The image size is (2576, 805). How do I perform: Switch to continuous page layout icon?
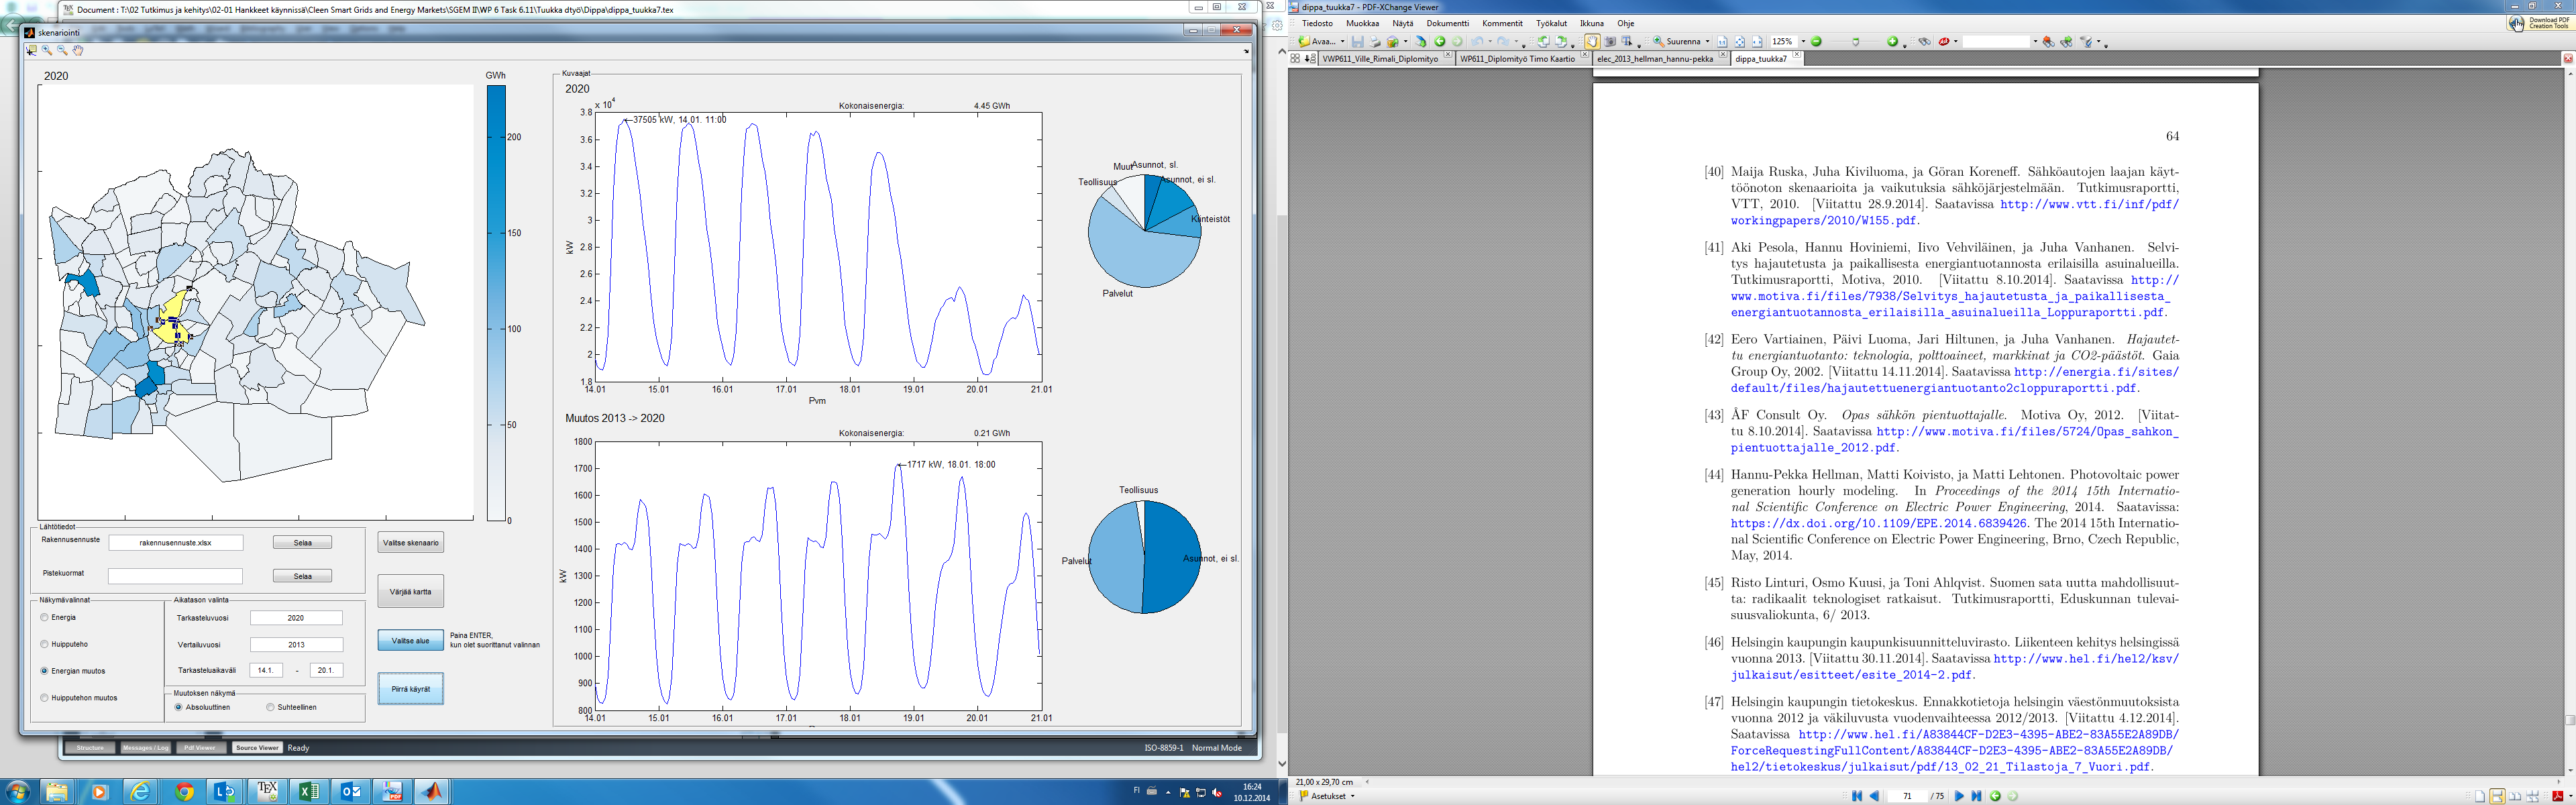[x=2497, y=796]
